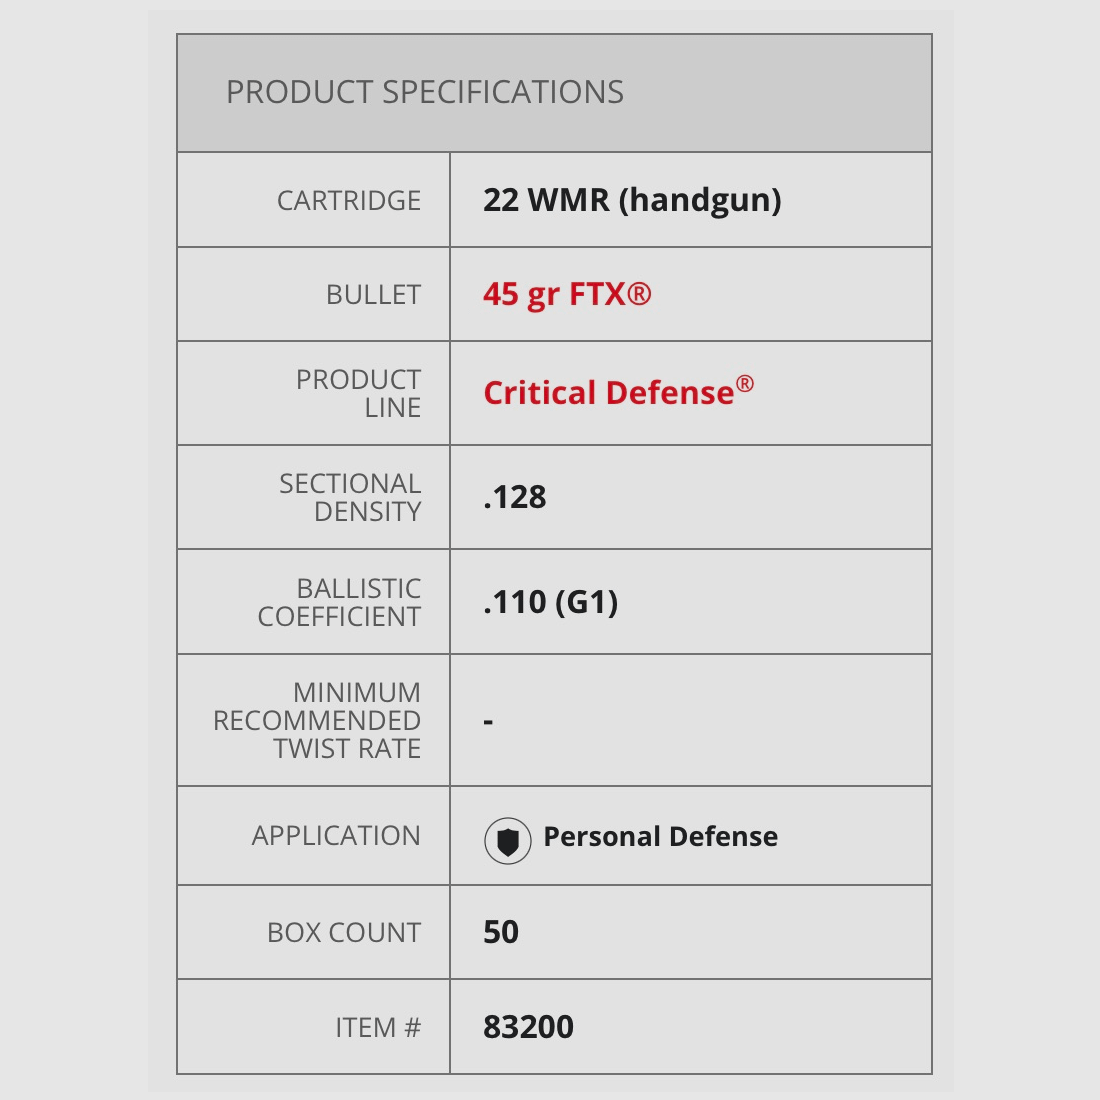Click the Personal Defense text

(660, 836)
